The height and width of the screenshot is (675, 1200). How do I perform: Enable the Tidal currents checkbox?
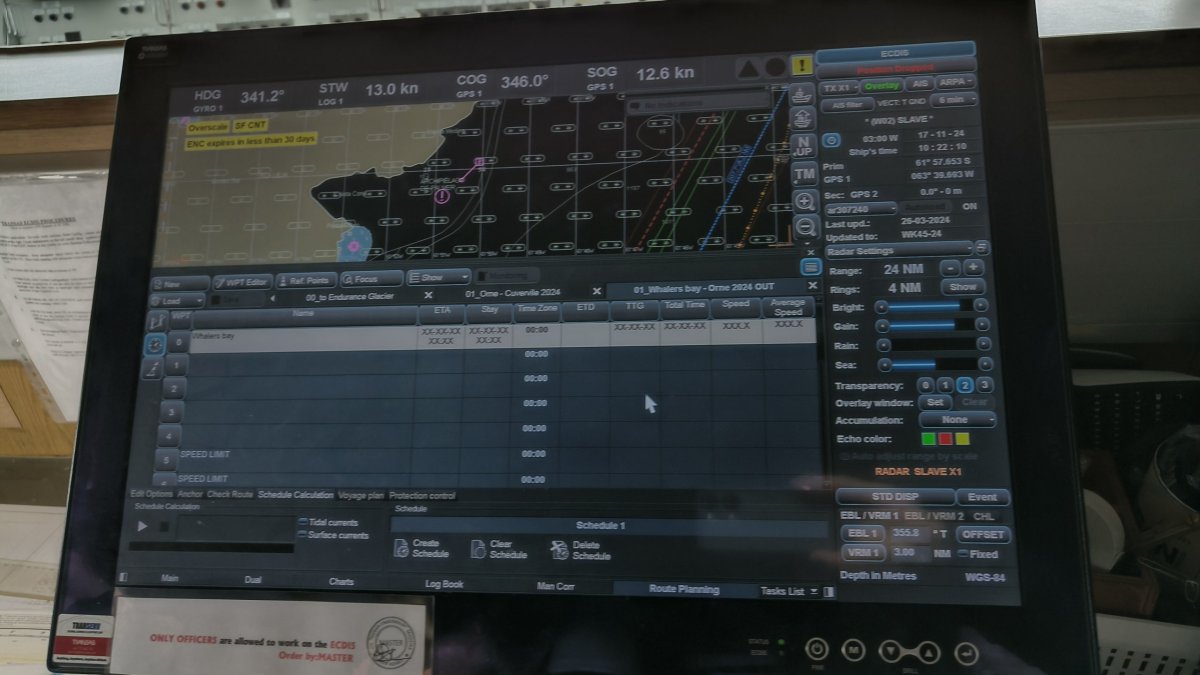303,523
